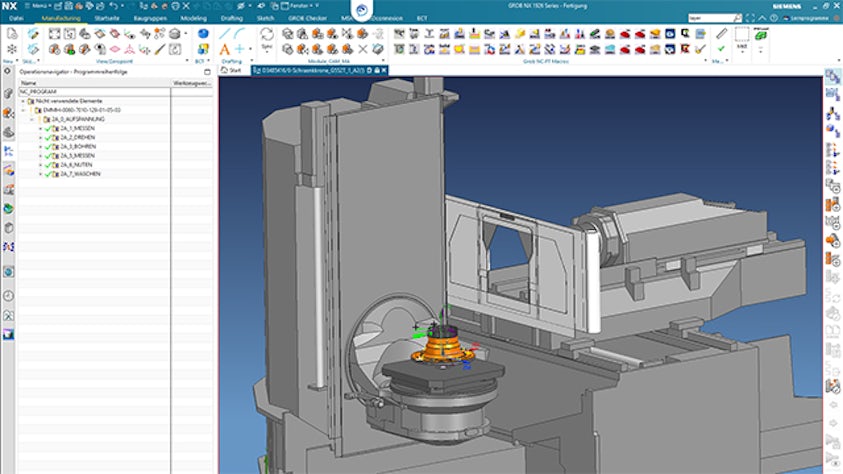Open the Datei tab
This screenshot has height=474, width=843.
click(x=16, y=18)
